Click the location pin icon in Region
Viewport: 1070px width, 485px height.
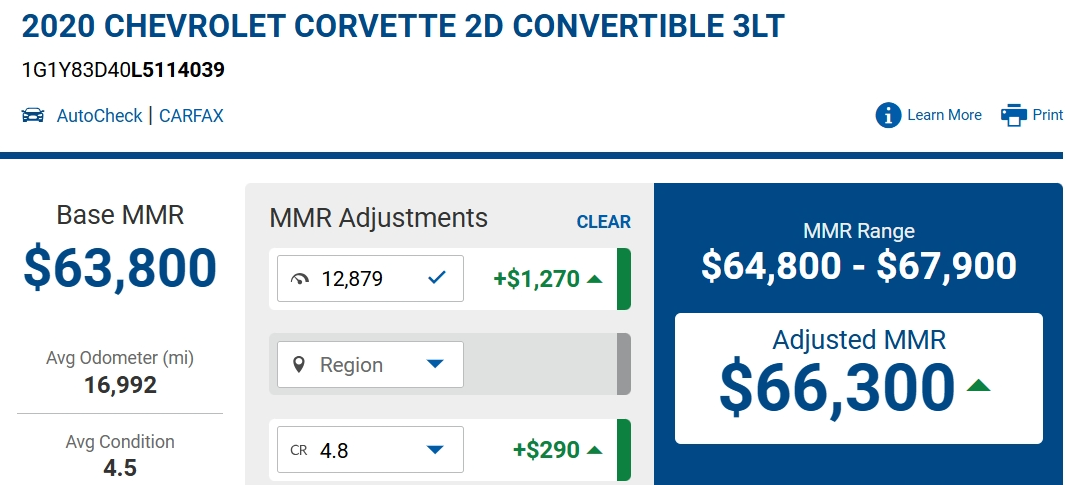(298, 365)
